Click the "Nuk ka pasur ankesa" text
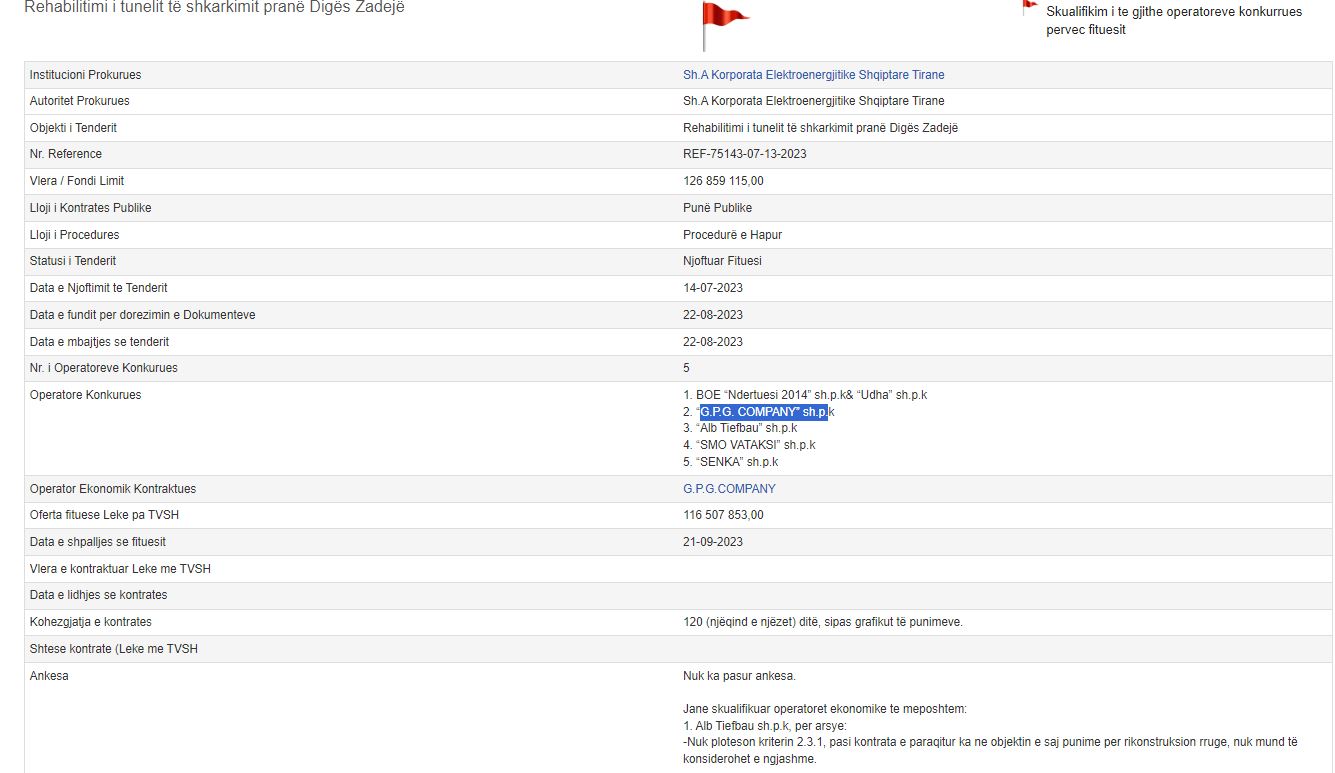This screenshot has width=1335, height=773. click(739, 676)
